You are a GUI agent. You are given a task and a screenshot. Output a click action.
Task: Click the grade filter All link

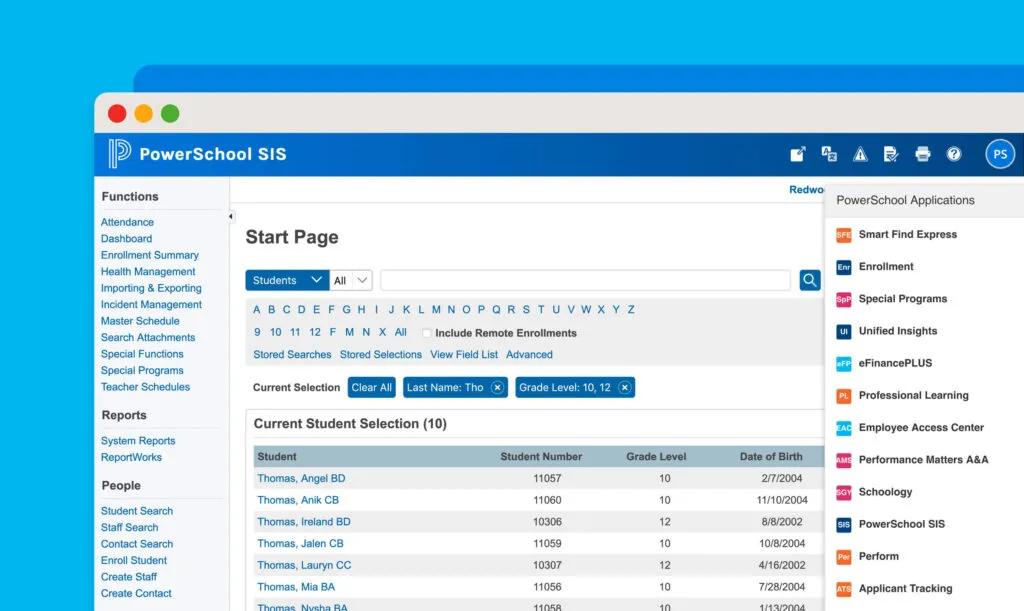pos(400,332)
